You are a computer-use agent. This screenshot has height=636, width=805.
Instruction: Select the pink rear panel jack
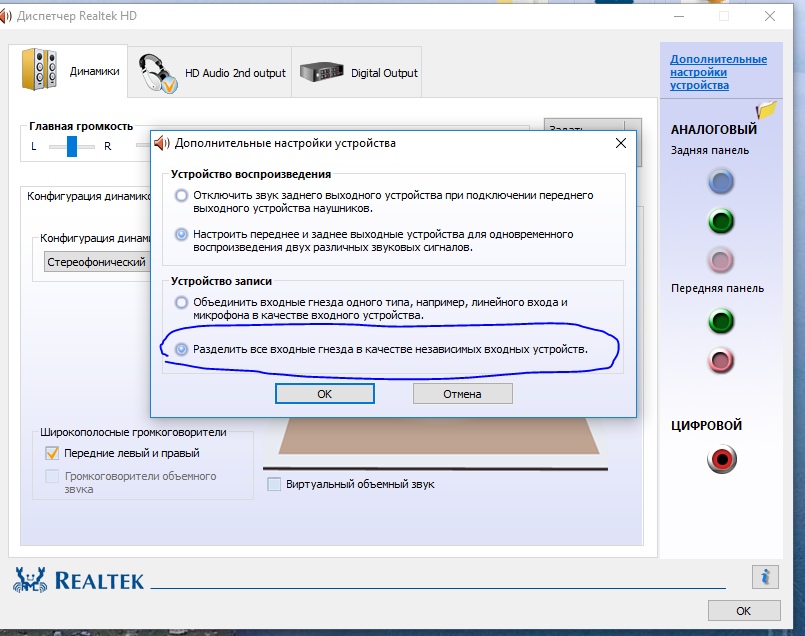point(721,260)
